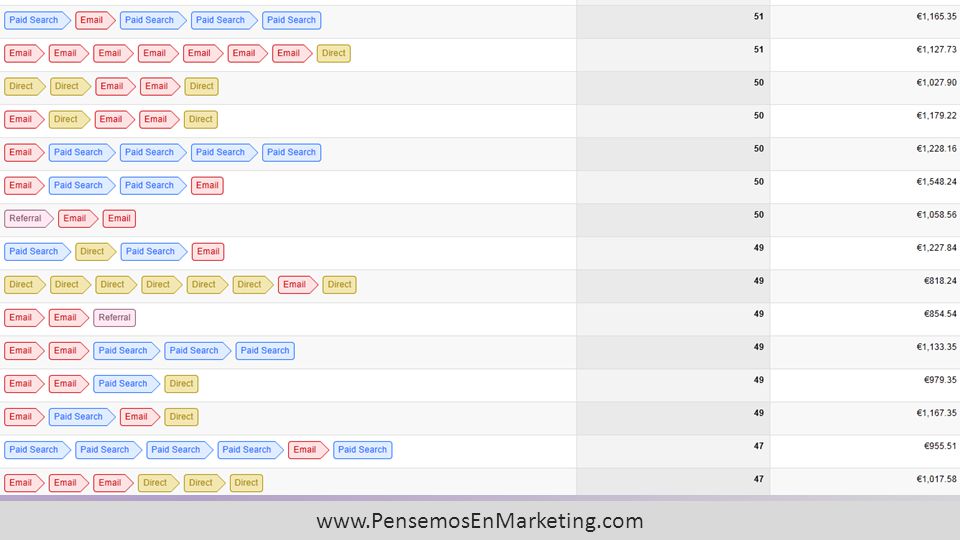Open the www.PensemosEnMarketing.com link
960x540 pixels.
coord(480,521)
